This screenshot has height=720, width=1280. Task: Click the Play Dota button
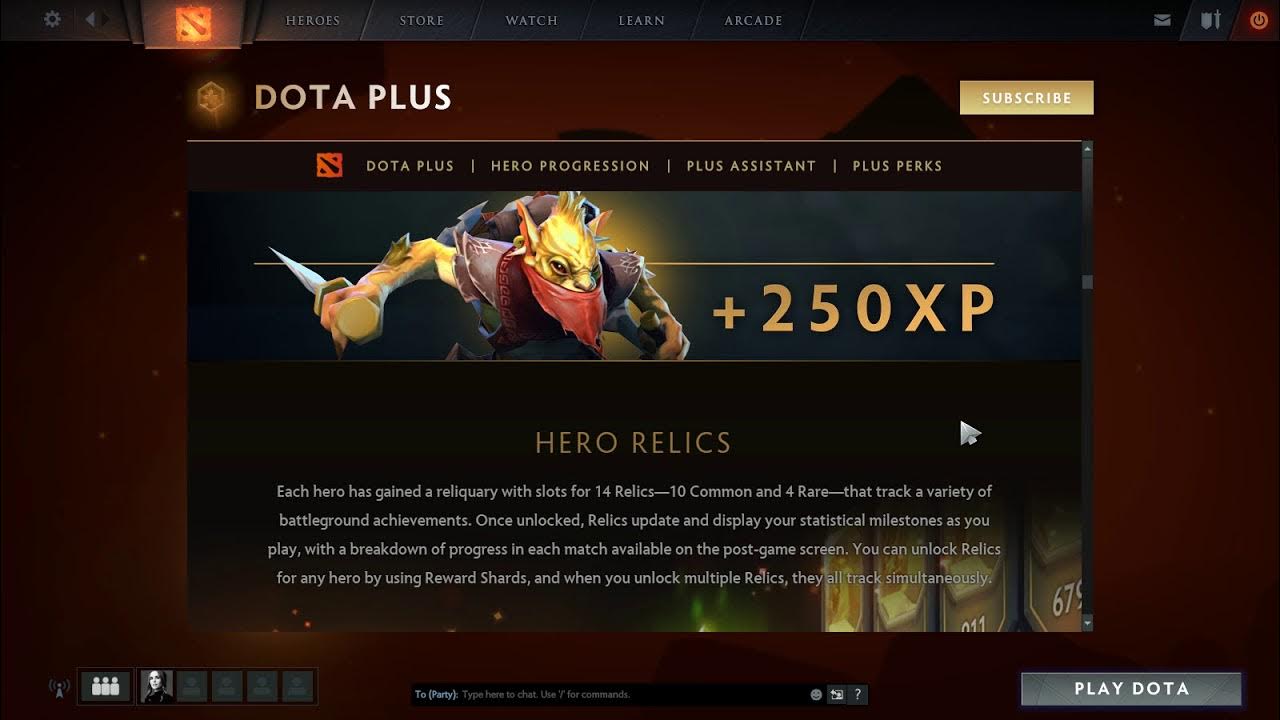point(1132,689)
